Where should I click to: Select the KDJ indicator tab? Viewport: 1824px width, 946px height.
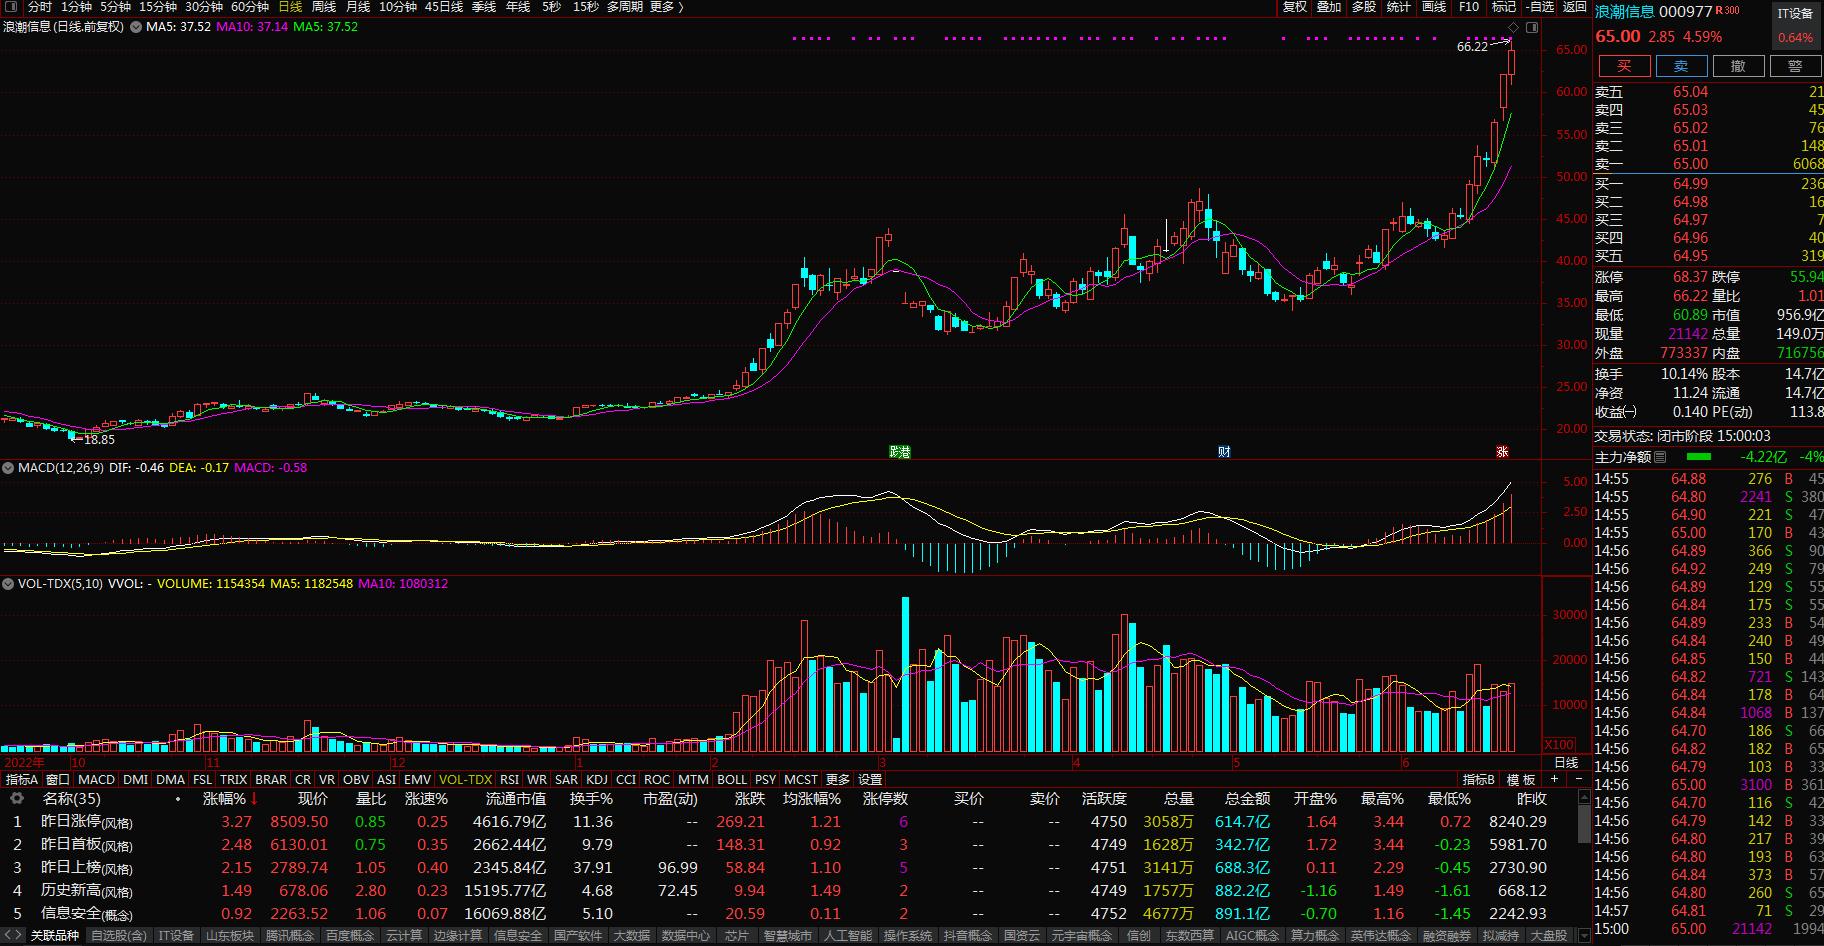597,779
